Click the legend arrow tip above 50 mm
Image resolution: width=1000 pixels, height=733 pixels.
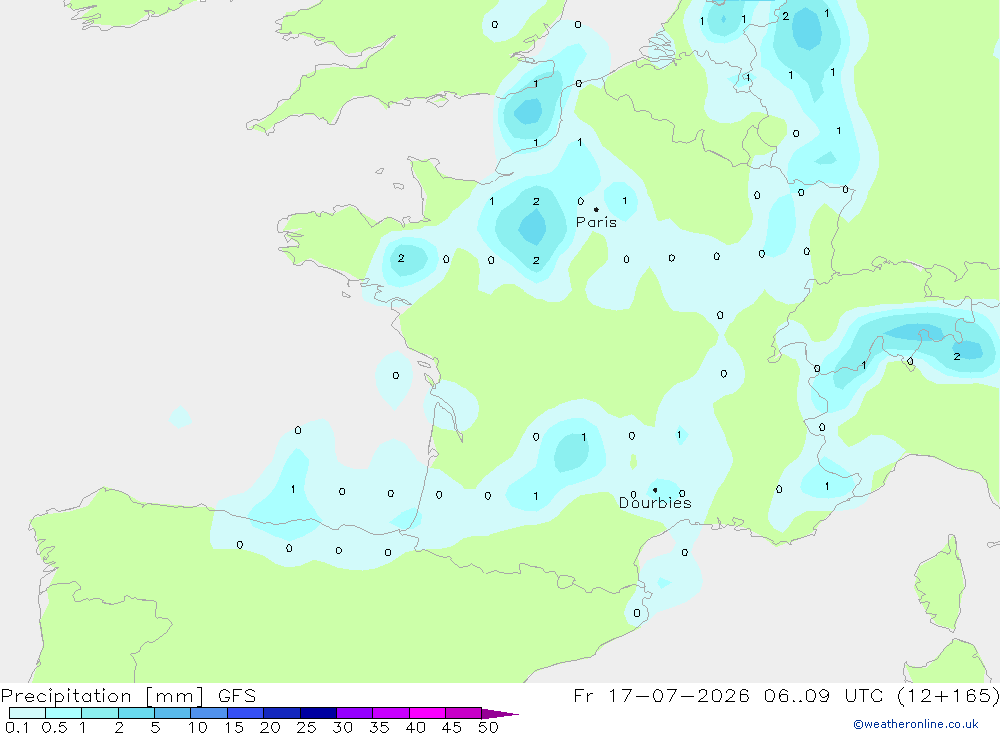click(x=500, y=714)
